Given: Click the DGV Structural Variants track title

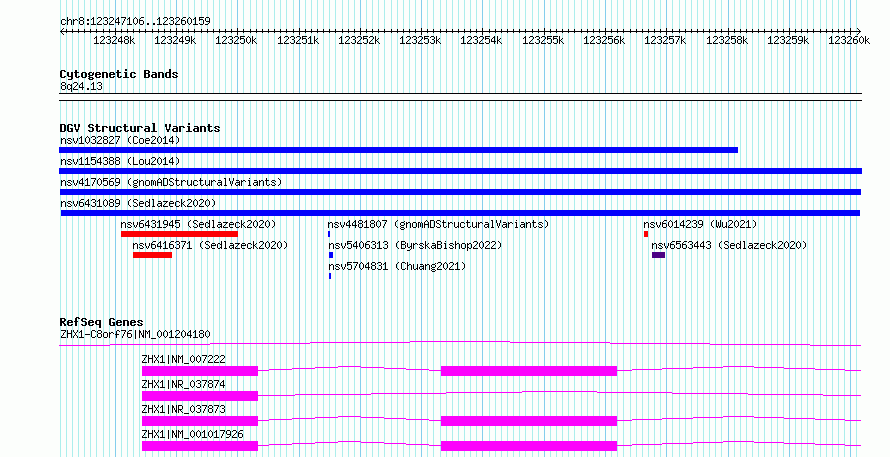Looking at the screenshot, I should pos(140,128).
